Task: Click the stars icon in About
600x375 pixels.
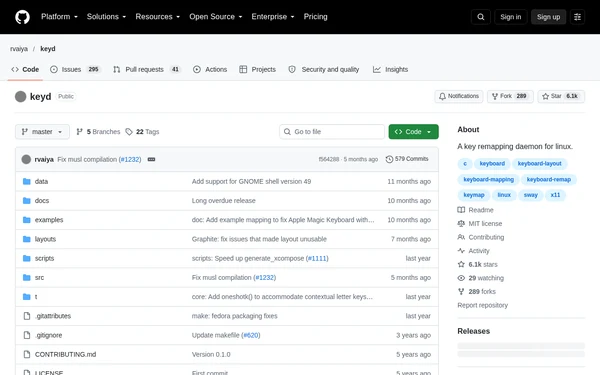Action: 461,264
